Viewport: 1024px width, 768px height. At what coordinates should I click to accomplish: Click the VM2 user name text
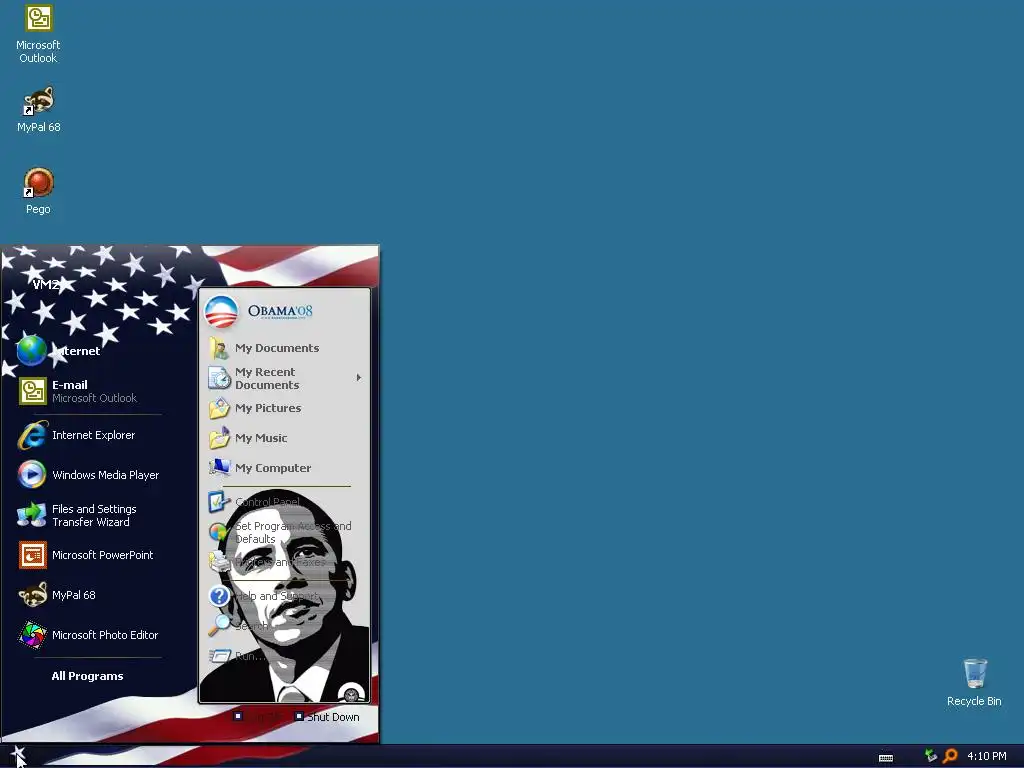pos(46,285)
